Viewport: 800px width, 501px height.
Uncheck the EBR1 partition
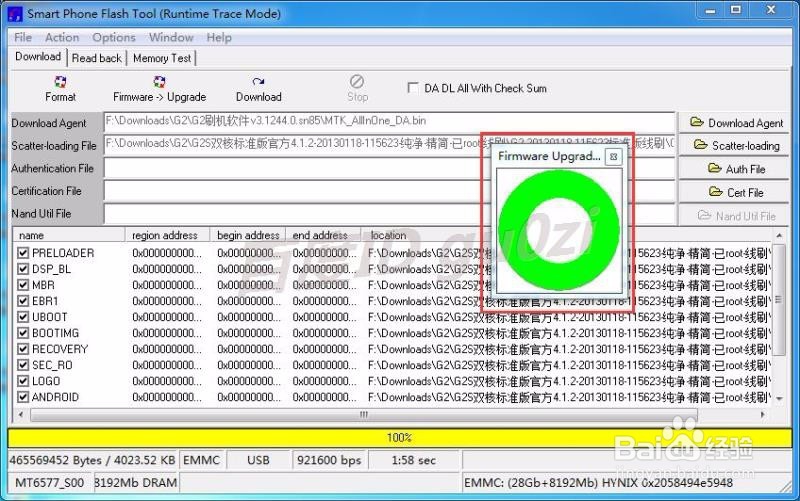(x=23, y=301)
